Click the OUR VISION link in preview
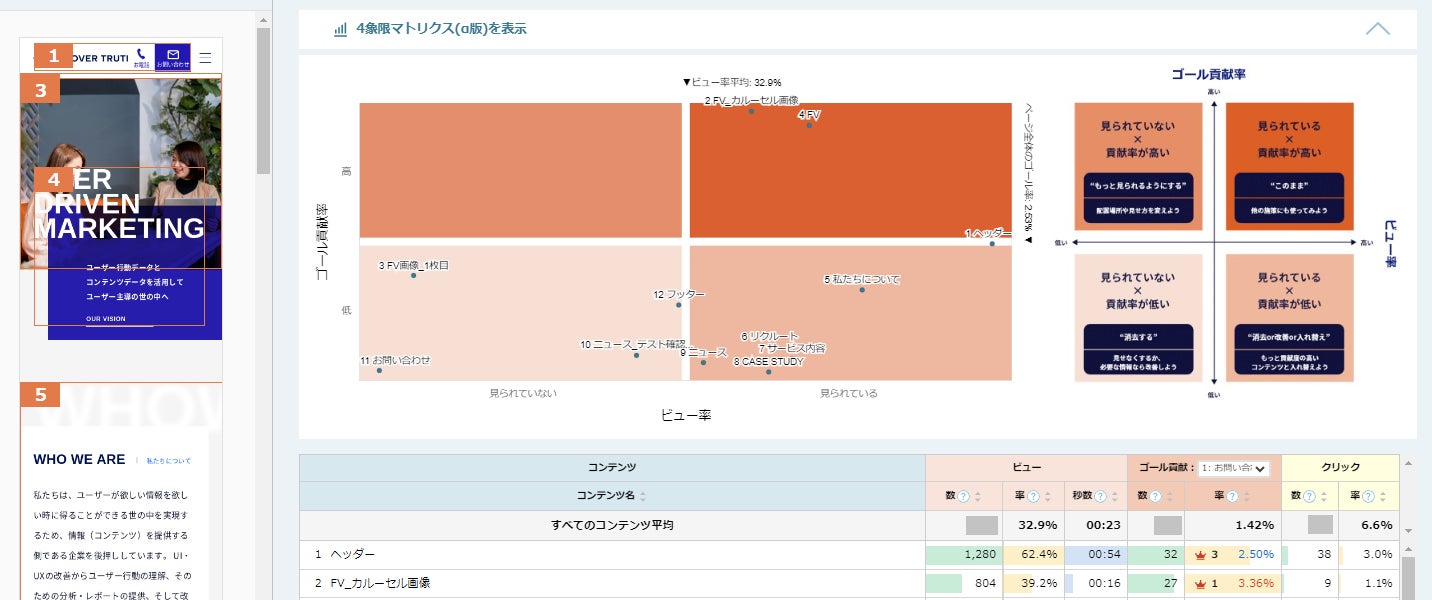Image resolution: width=1432 pixels, height=600 pixels. click(106, 319)
